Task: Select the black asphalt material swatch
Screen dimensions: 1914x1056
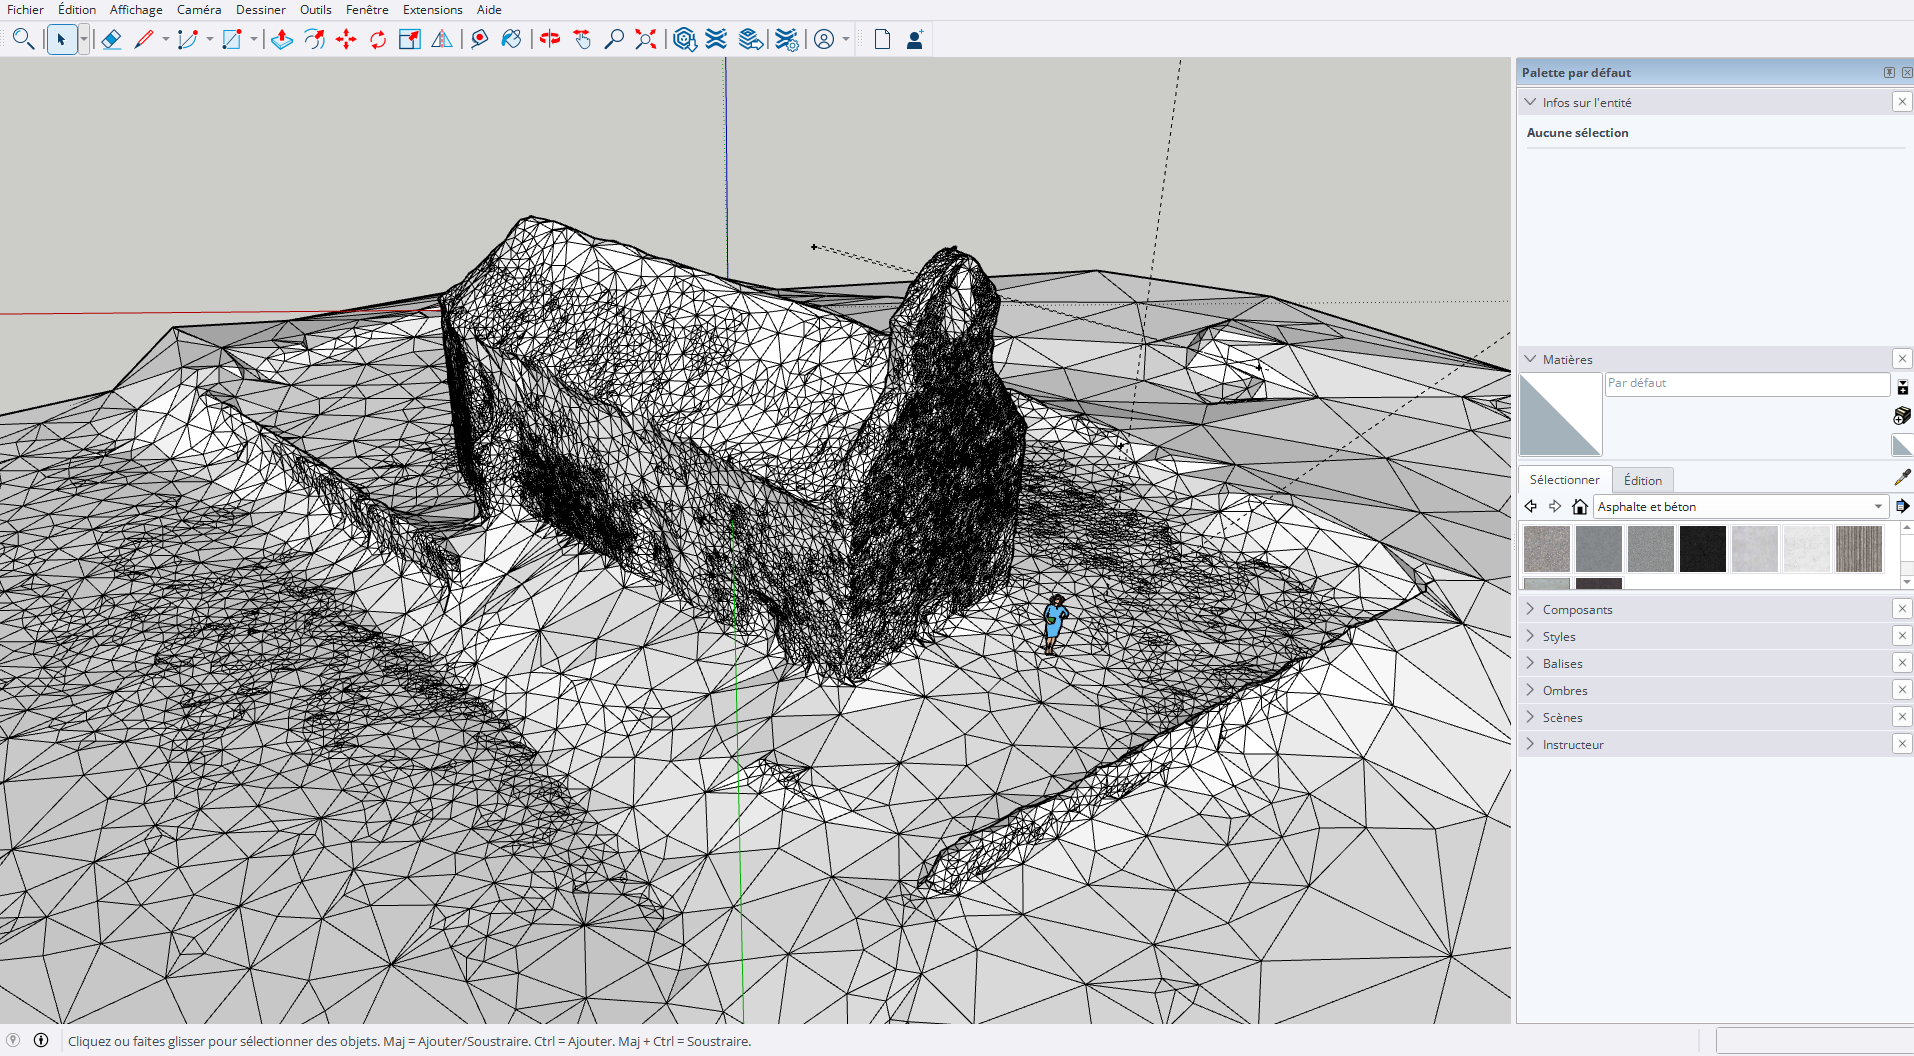Action: pos(1702,549)
